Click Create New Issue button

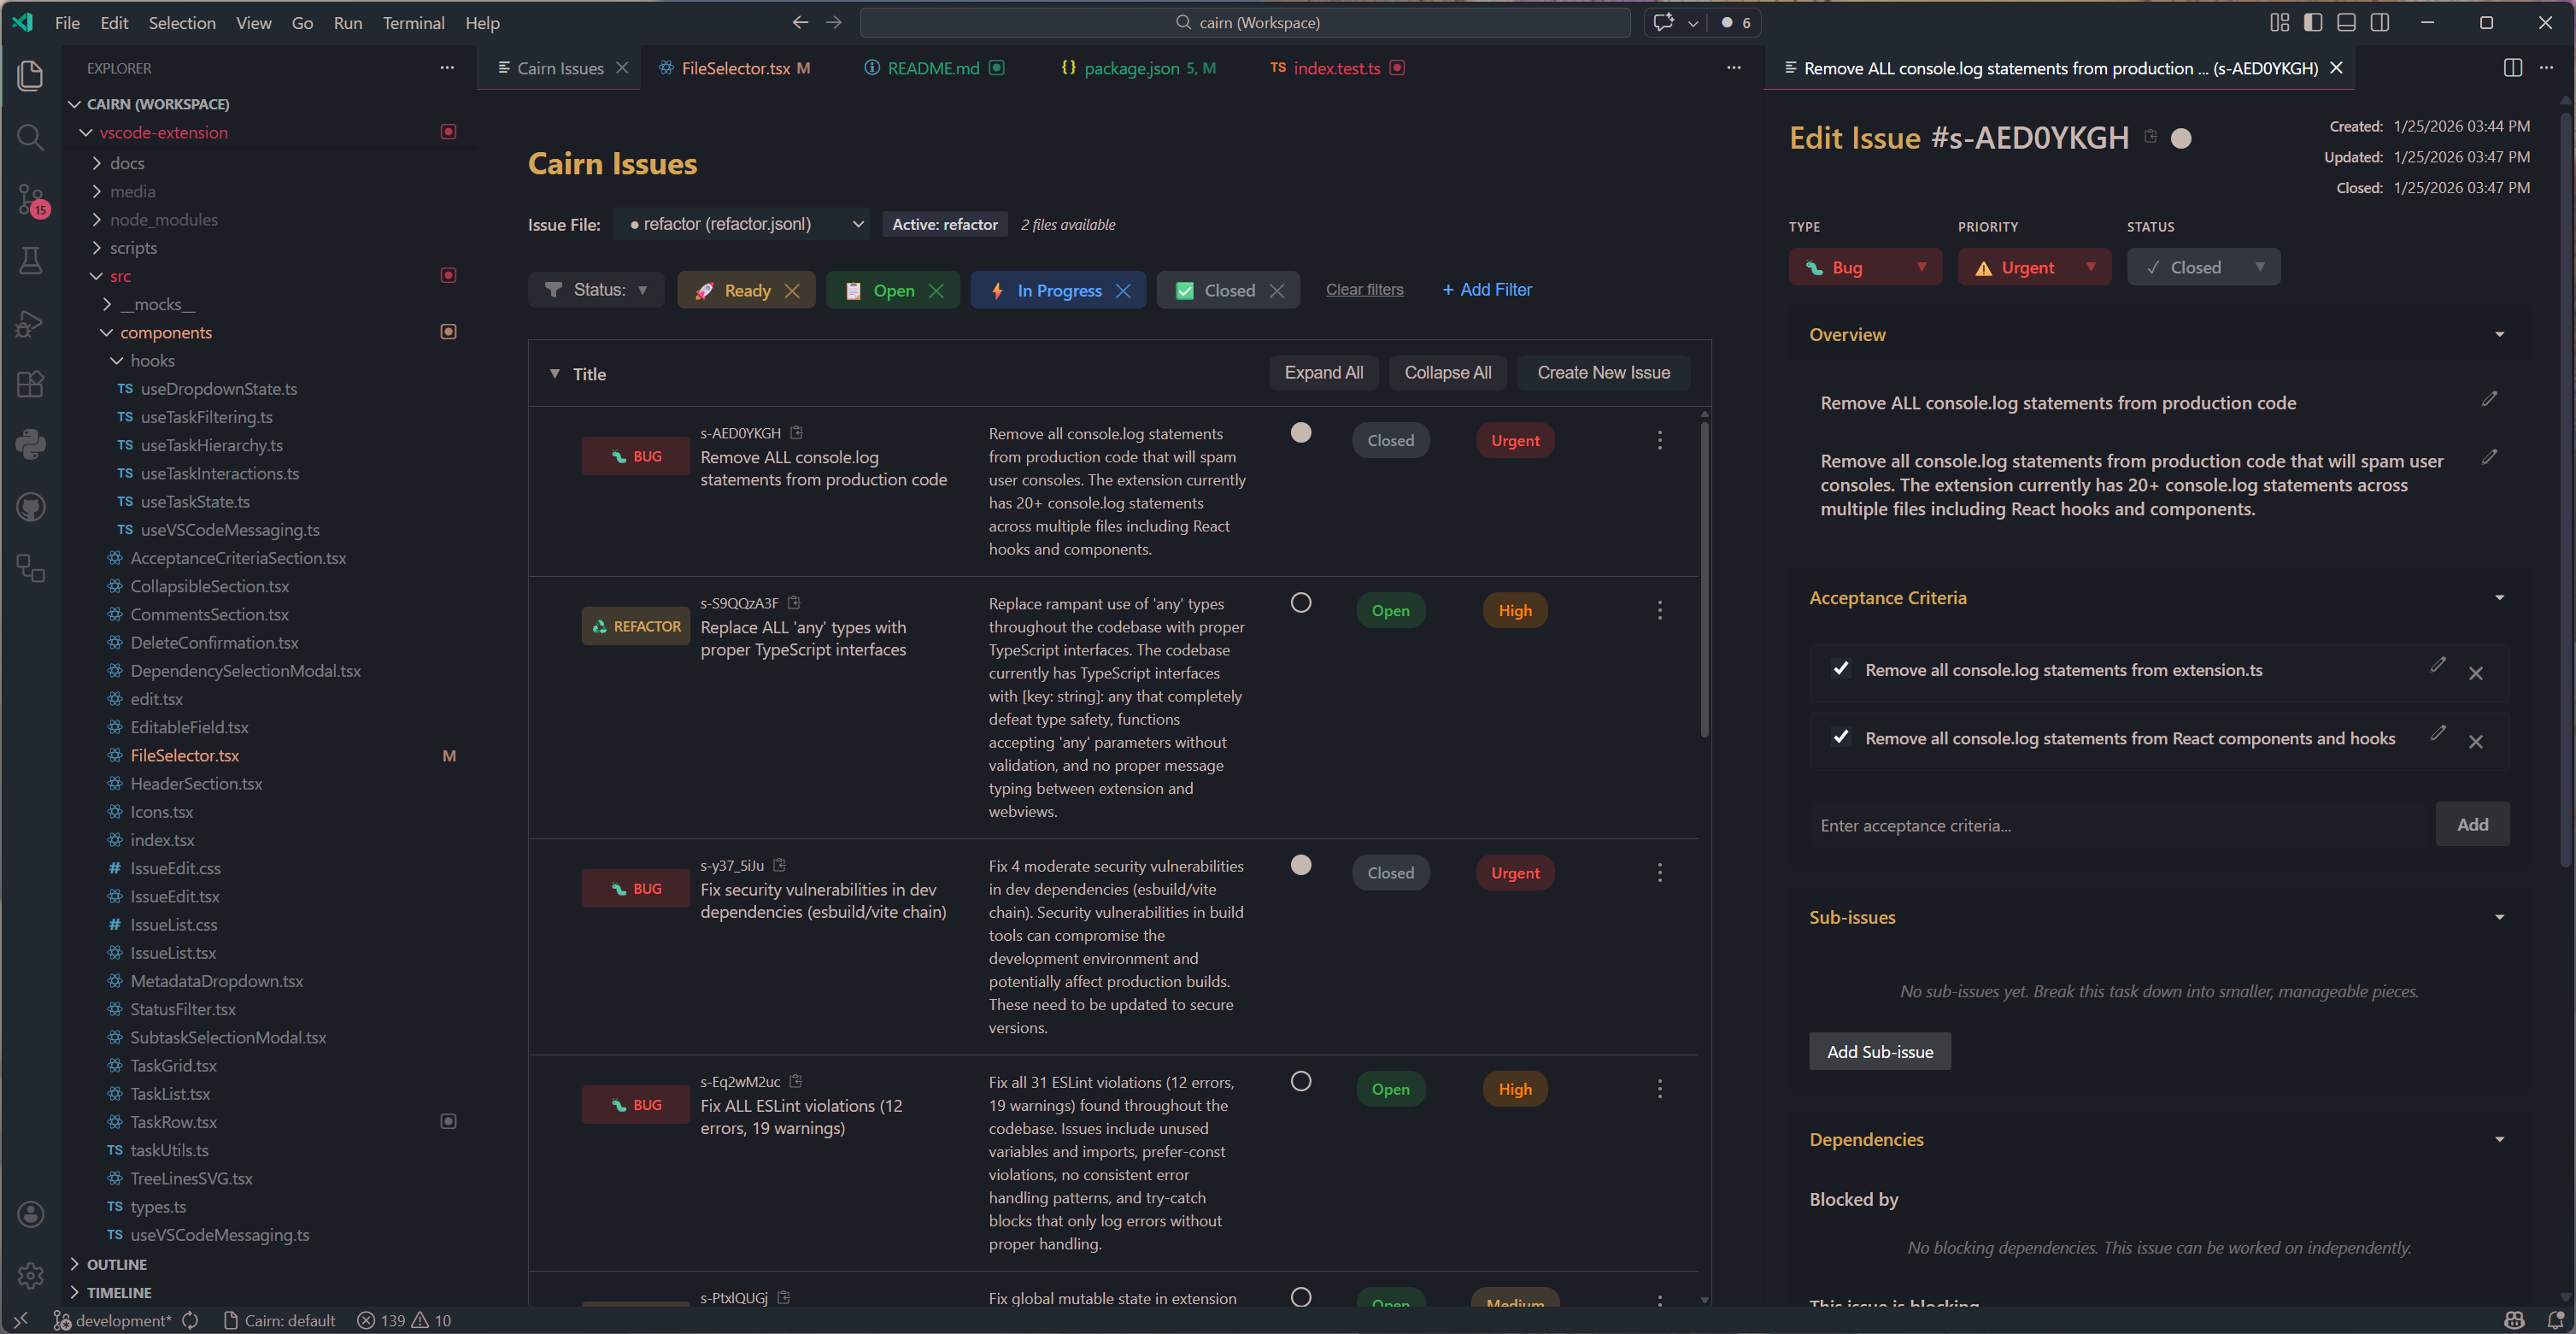click(x=1602, y=373)
